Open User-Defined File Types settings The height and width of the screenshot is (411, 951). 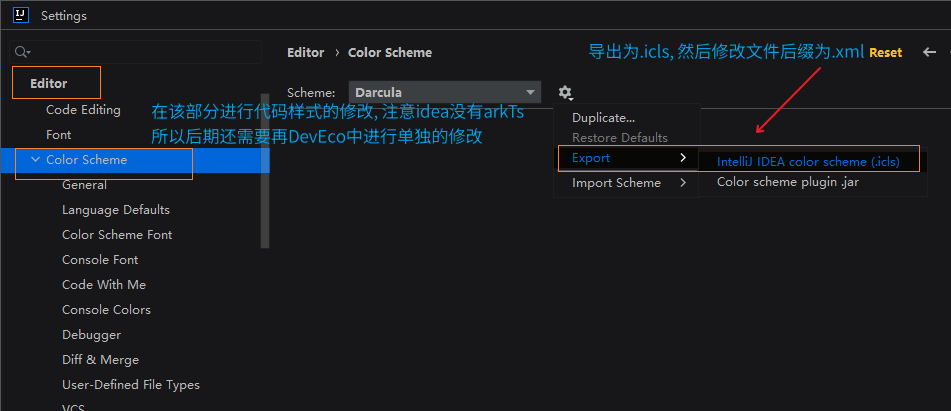[x=131, y=385]
